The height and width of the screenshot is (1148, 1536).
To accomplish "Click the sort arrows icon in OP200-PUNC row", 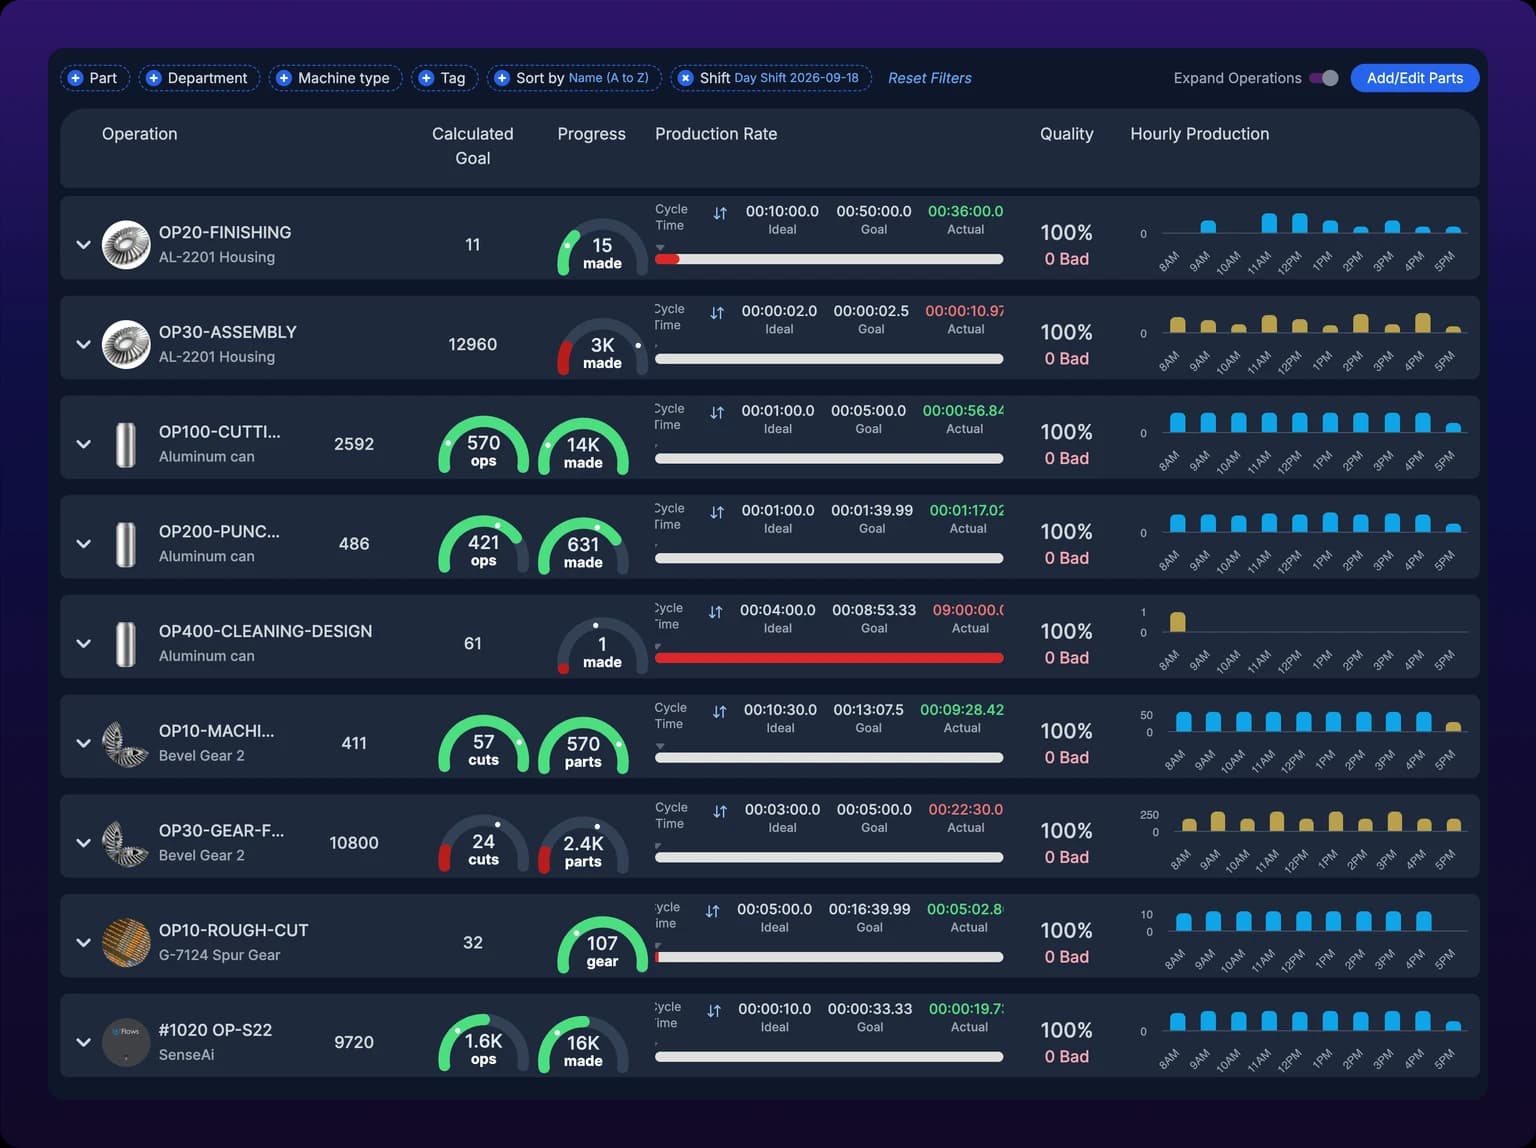I will click(x=717, y=512).
